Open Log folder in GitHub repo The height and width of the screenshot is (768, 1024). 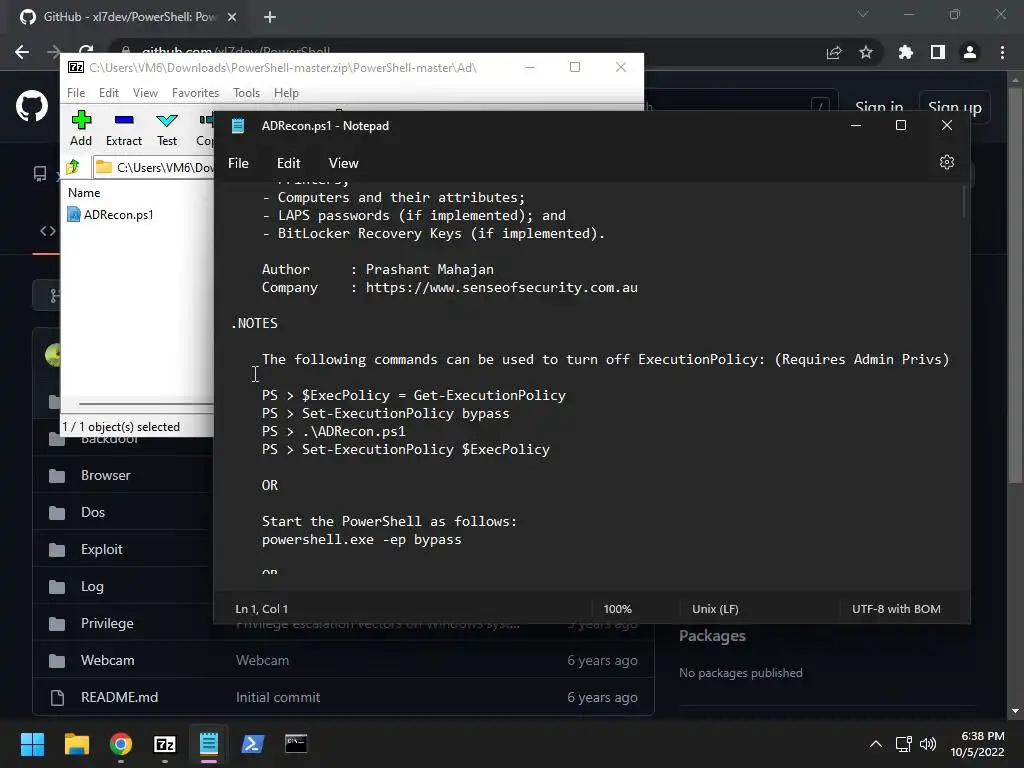[92, 586]
